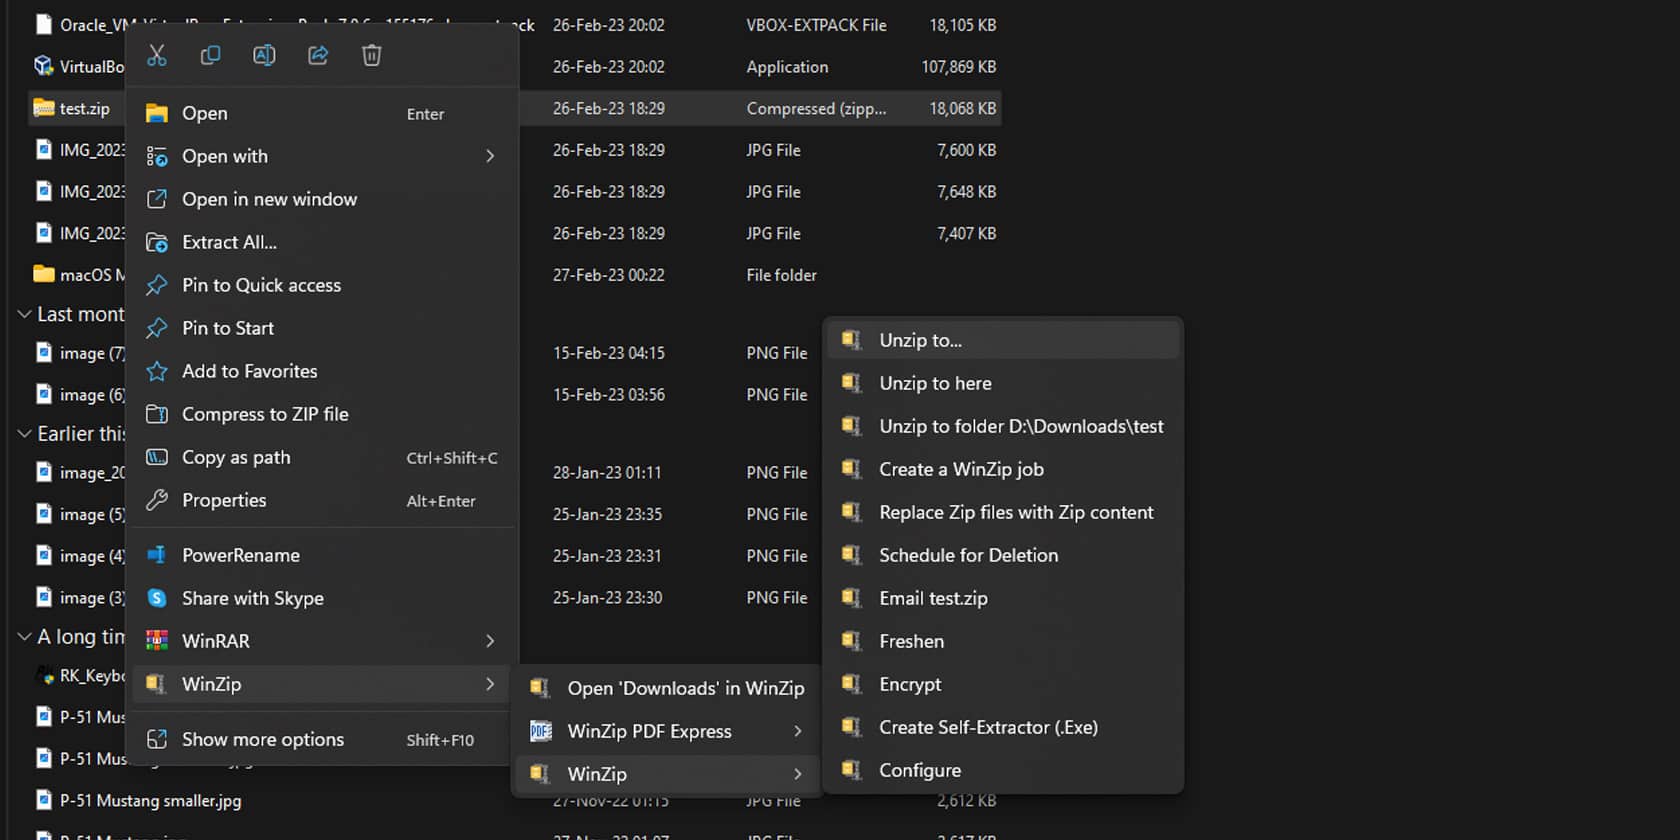
Task: Select Show more options
Action: click(321, 739)
